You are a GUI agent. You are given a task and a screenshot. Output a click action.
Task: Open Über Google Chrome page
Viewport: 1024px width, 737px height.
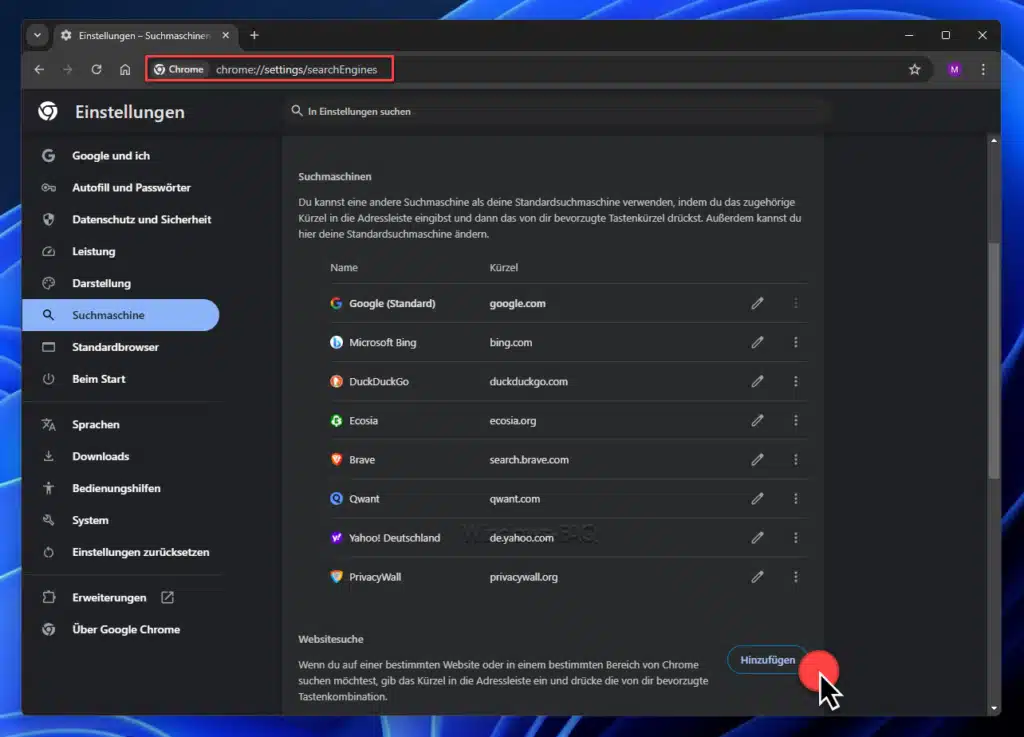[x=126, y=629]
